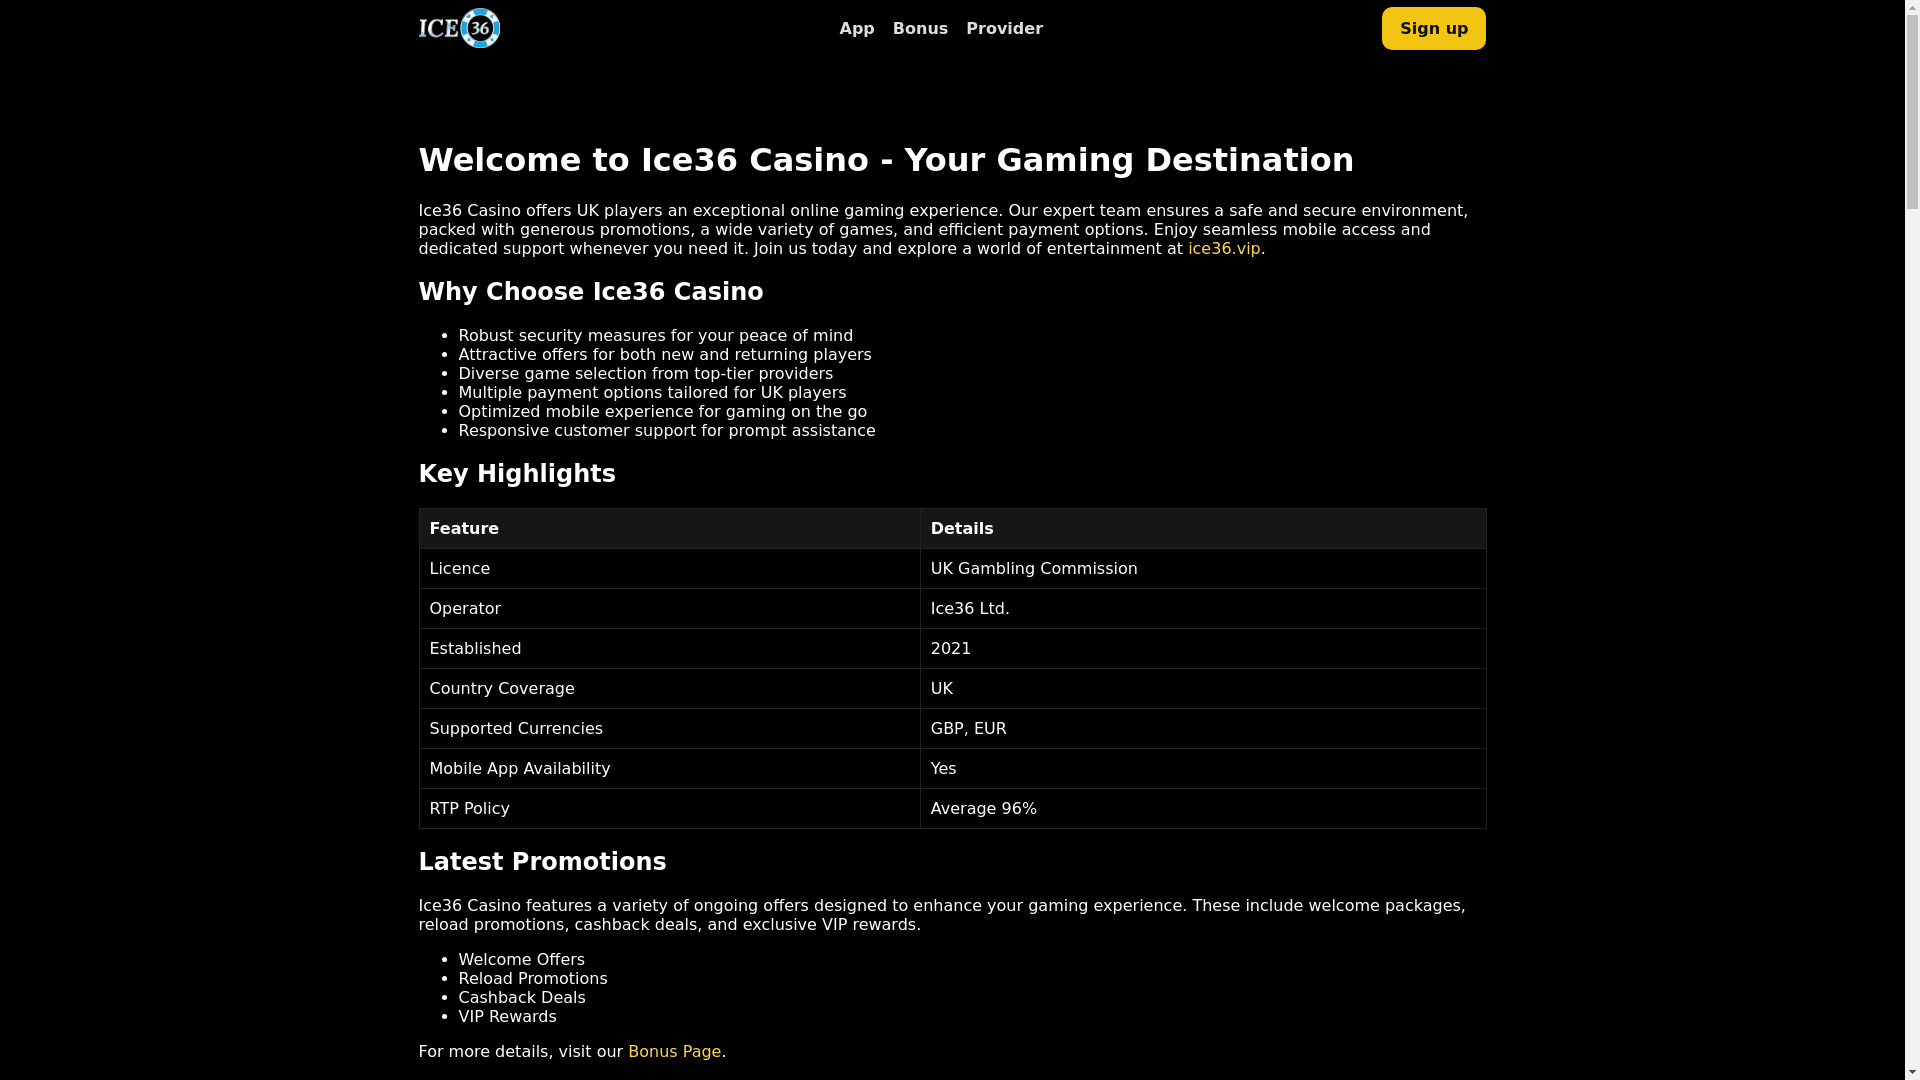Click scrollbar up arrow

pyautogui.click(x=1912, y=7)
